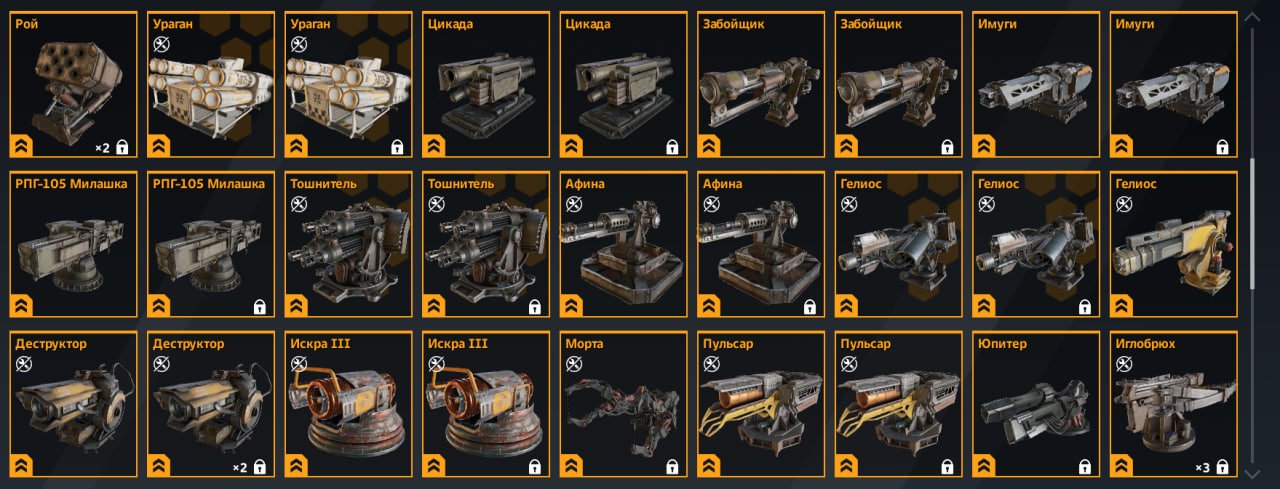Viewport: 1280px width, 489px height.
Task: Click the upgrade chevron icon on Юпитер card
Action: pyautogui.click(x=984, y=466)
